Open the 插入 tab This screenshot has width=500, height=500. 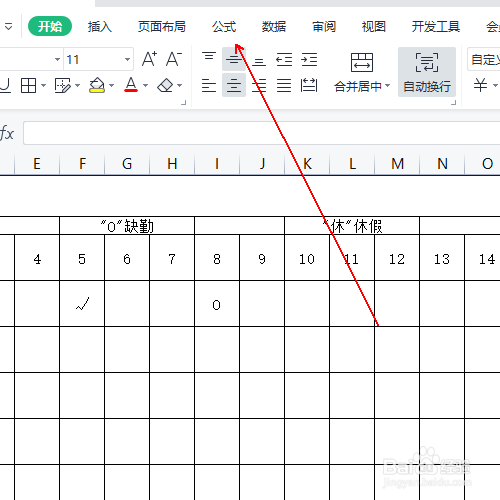(x=99, y=26)
